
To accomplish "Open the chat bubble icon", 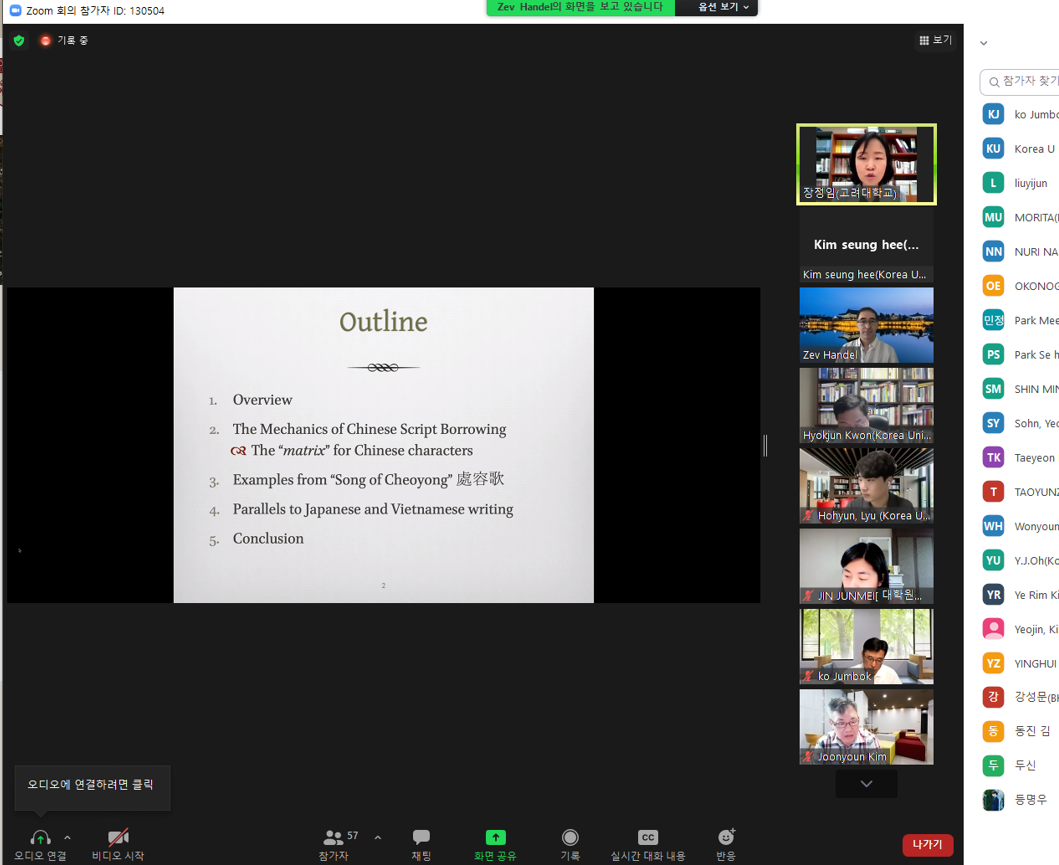I will tap(421, 837).
